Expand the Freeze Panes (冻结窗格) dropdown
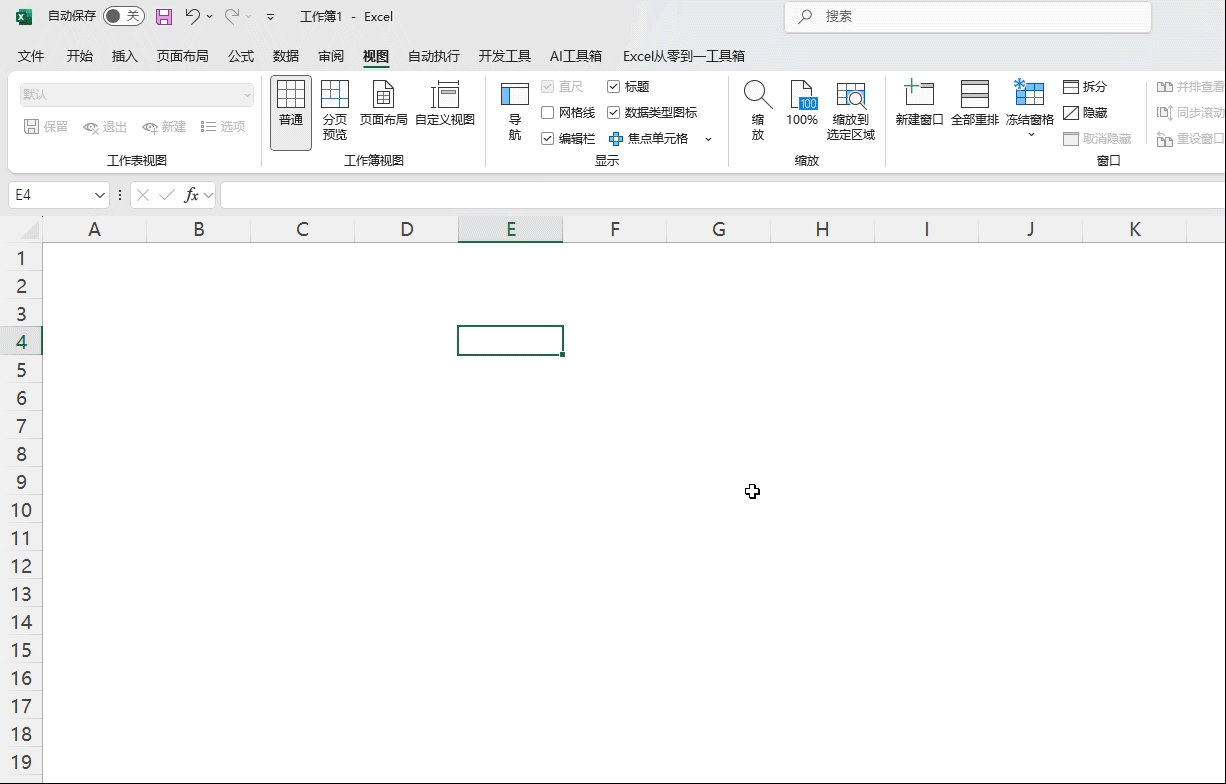 1030,134
